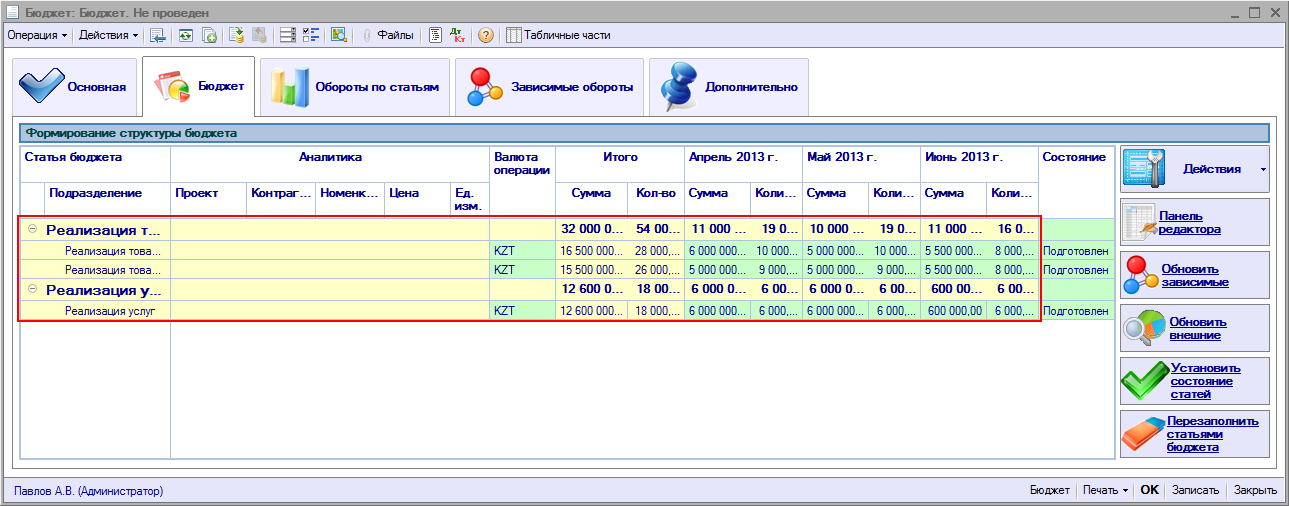Click the Табличные части toolbar button
The width and height of the screenshot is (1289, 506).
(558, 35)
